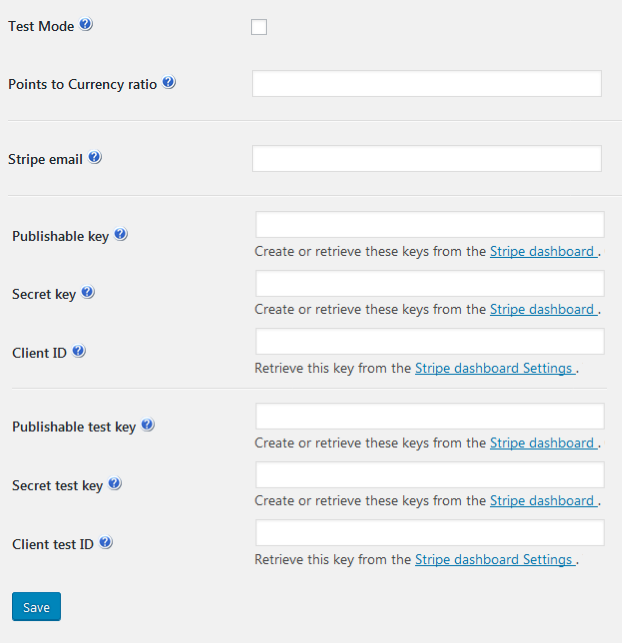
Task: Focus the Client ID input field
Action: (430, 341)
